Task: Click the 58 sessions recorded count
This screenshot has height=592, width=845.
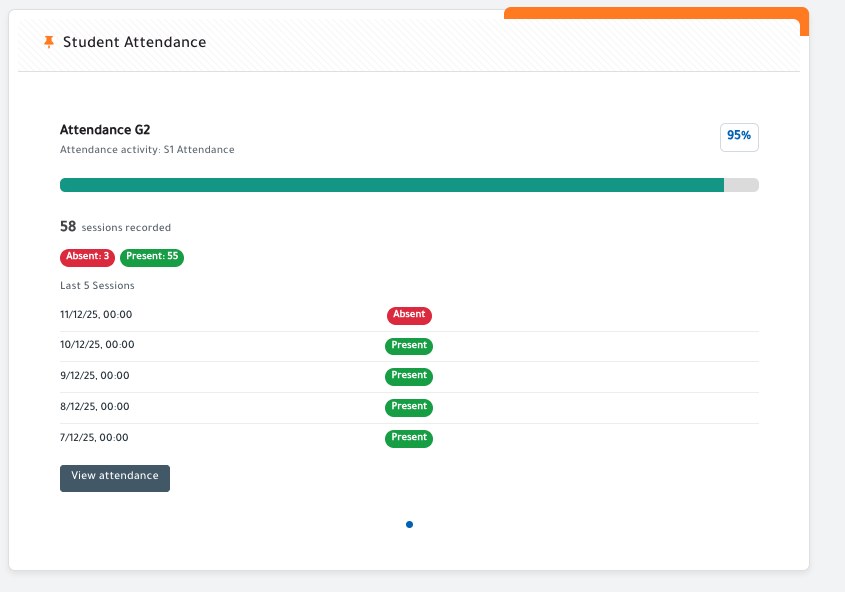Action: [115, 227]
